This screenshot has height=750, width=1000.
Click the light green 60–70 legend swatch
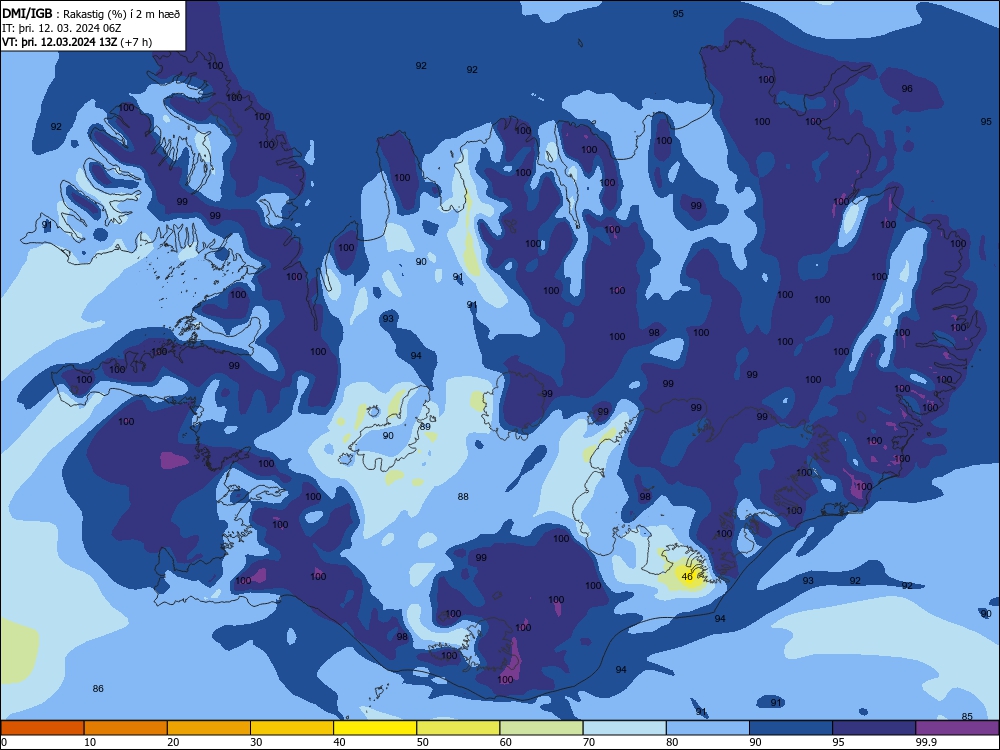(541, 728)
